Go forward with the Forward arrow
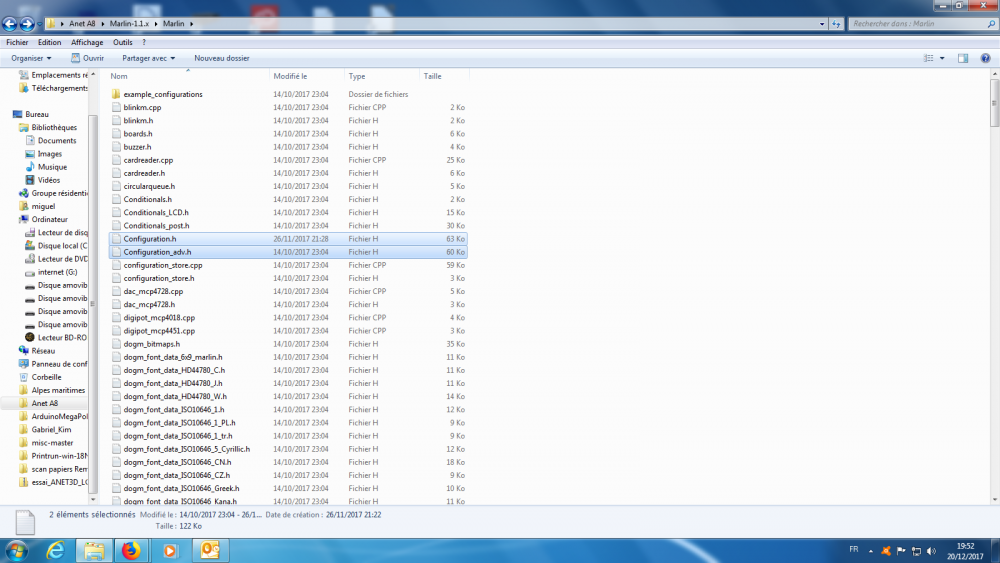1000x563 pixels. 27,24
